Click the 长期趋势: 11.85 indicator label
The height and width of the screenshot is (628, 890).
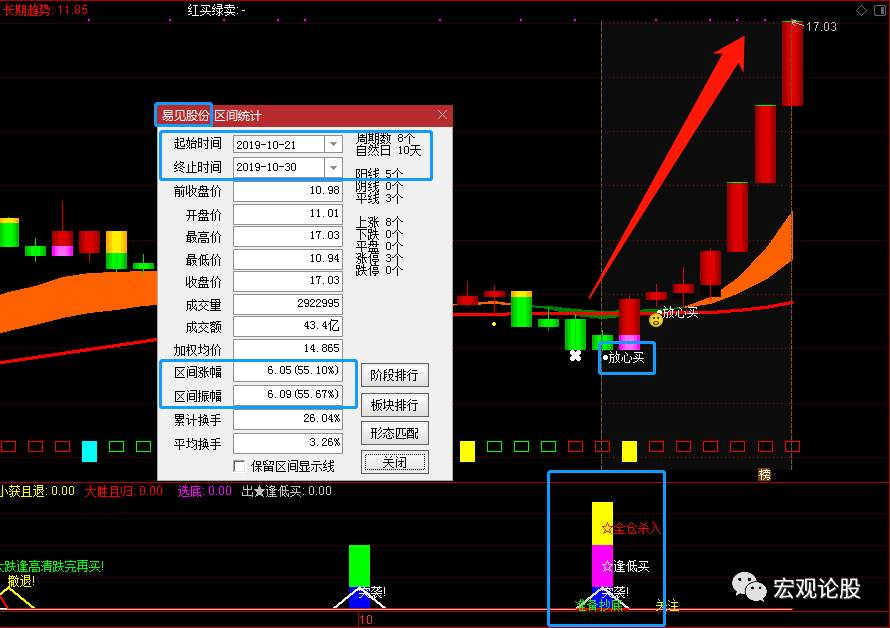(x=45, y=10)
